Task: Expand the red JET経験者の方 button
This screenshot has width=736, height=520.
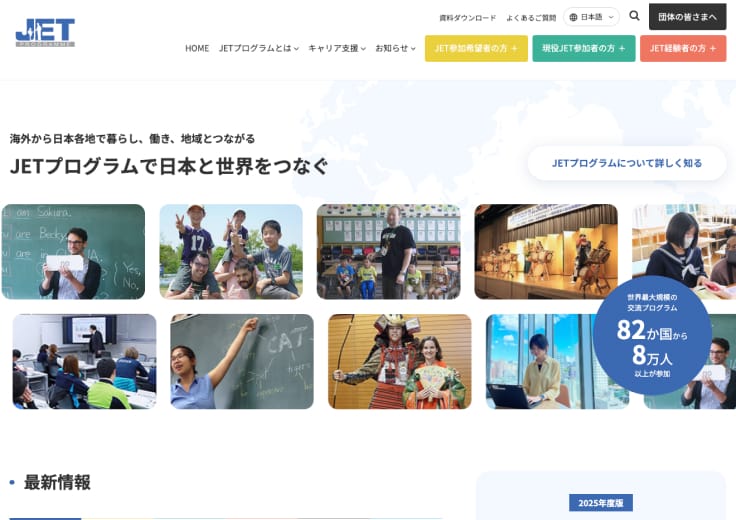Action: 683,48
